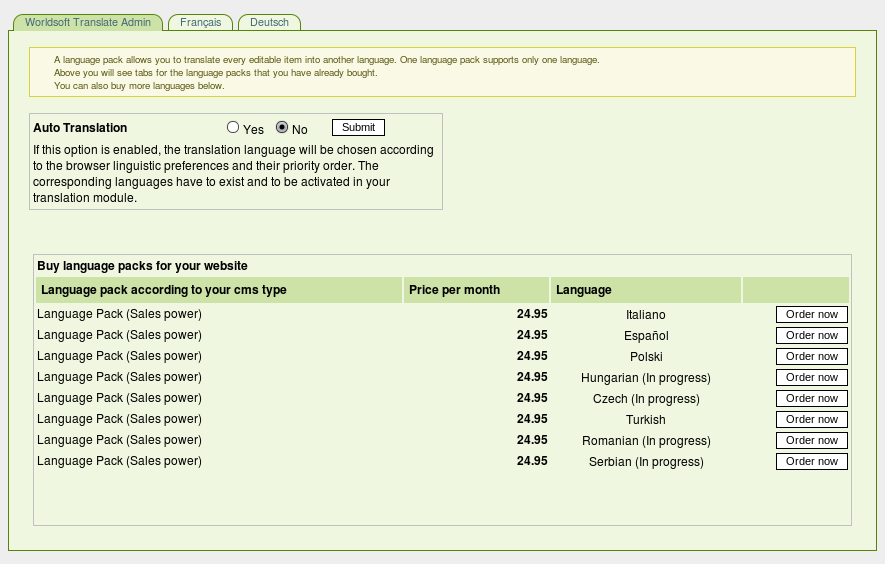Click the Auto Translation label
Screen dimensions: 885x564
(80, 128)
